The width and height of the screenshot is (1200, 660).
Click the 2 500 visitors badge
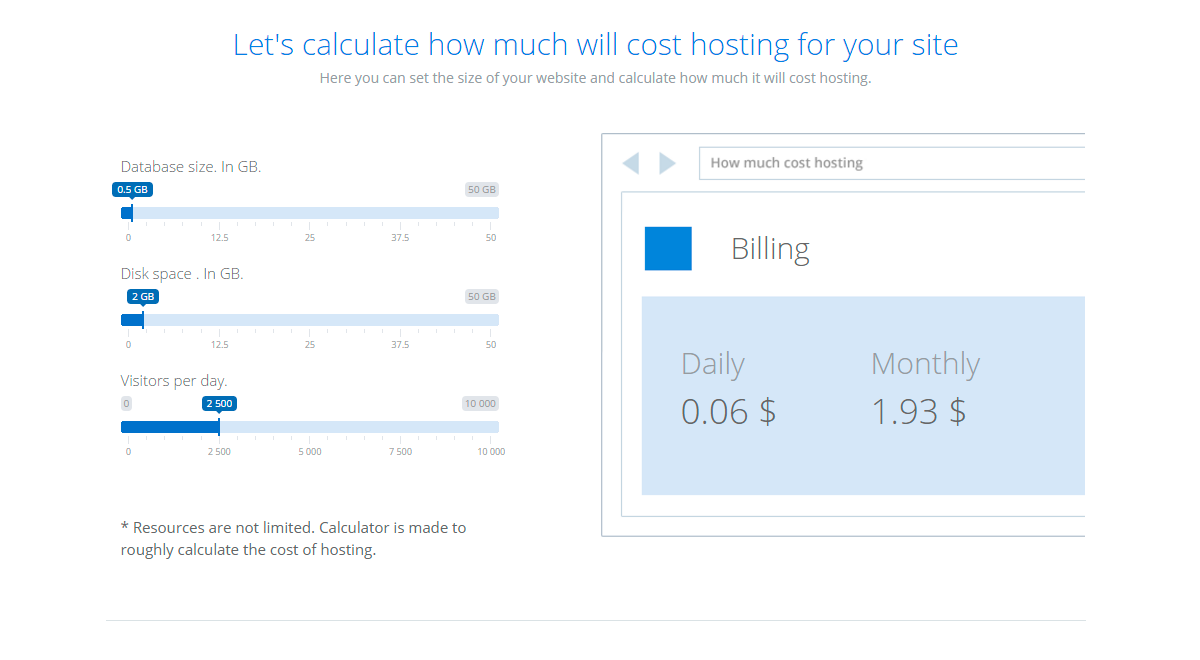point(219,403)
